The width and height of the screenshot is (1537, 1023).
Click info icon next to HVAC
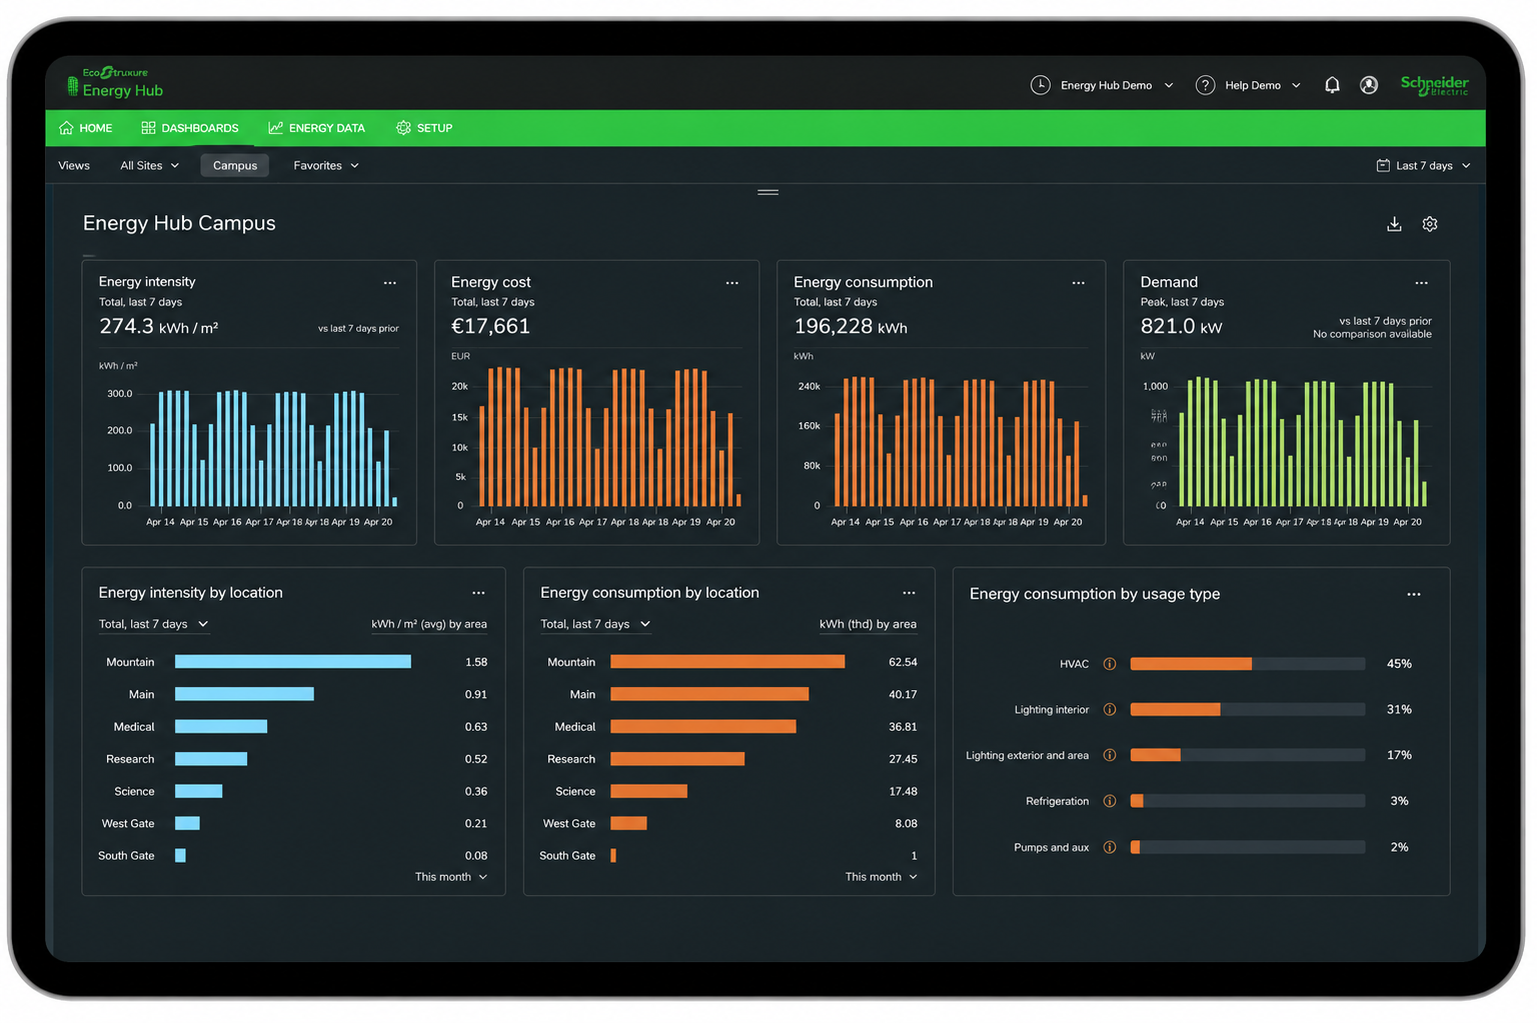1109,664
